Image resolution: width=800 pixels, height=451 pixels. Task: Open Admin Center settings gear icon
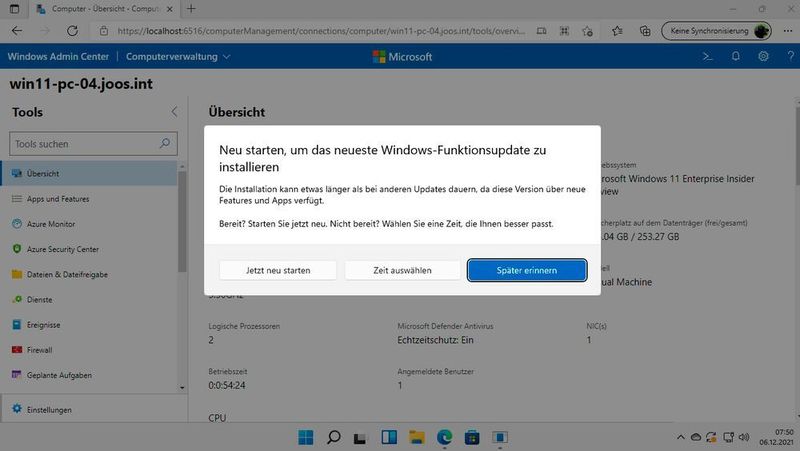(x=763, y=57)
